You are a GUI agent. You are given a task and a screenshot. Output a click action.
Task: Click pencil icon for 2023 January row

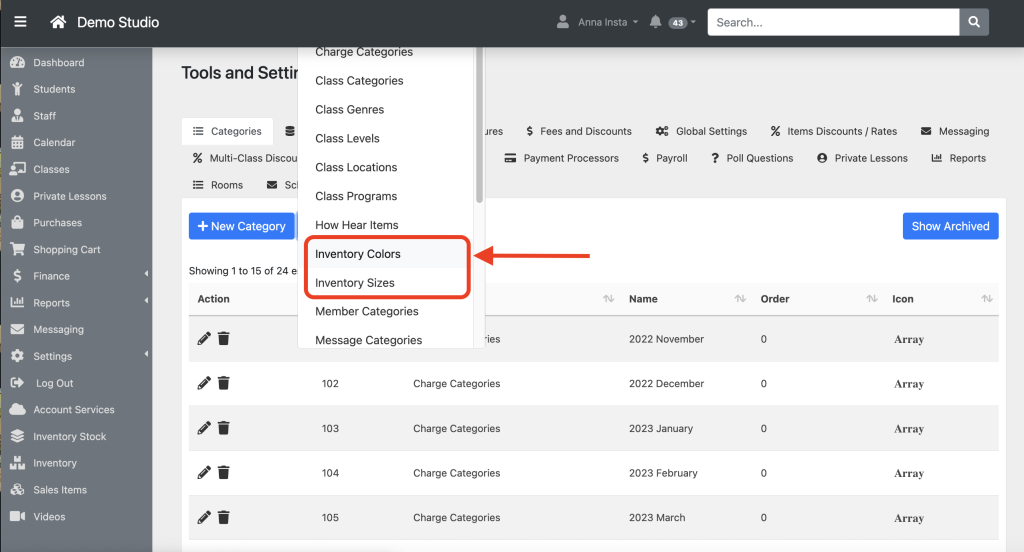click(204, 428)
